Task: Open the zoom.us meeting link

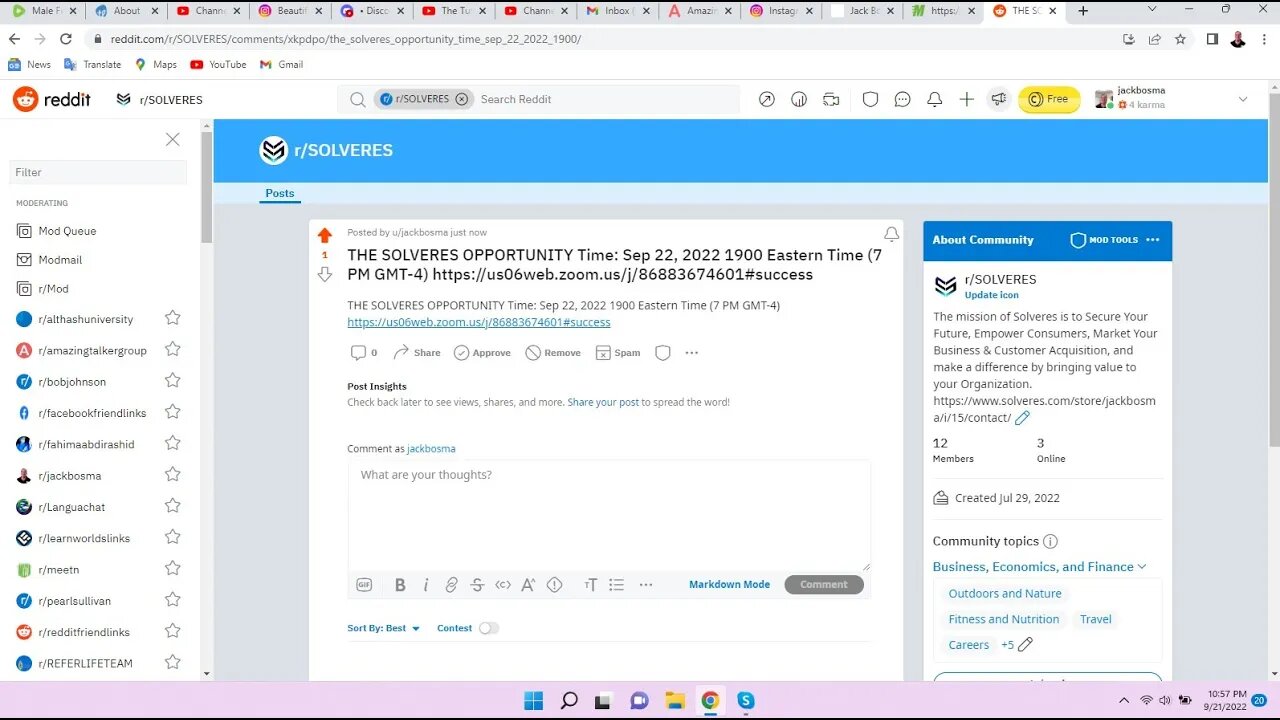Action: [x=479, y=322]
